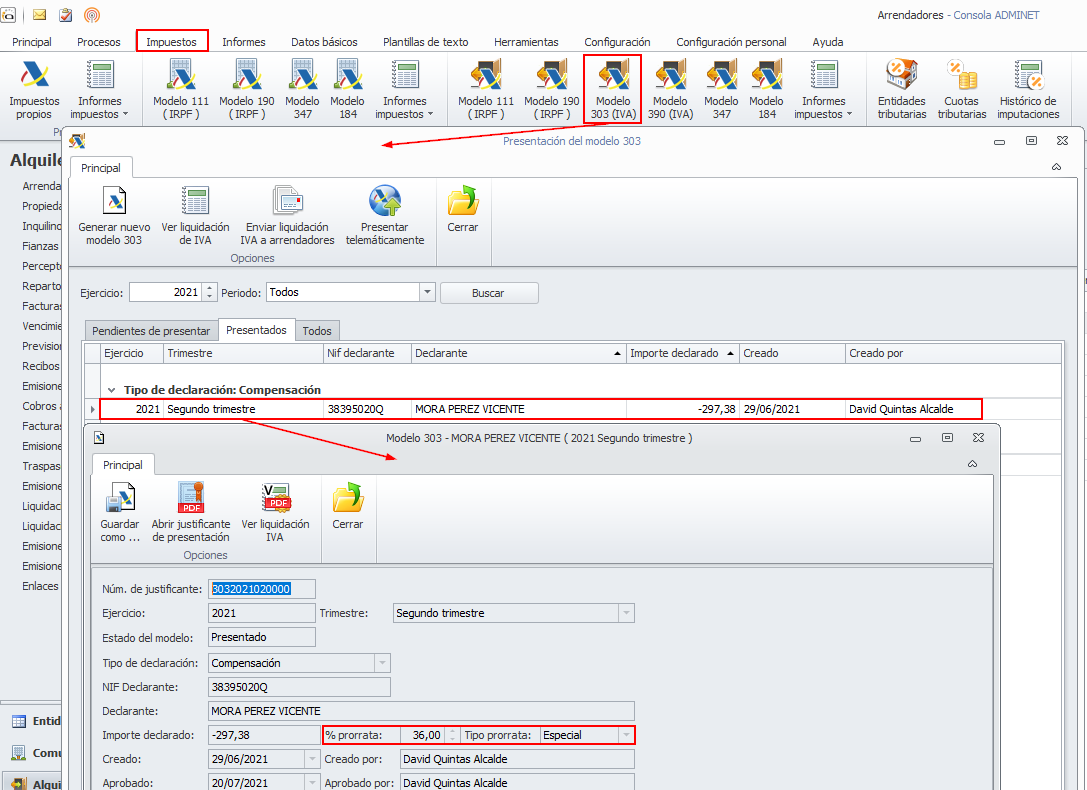Open the first Modelo 190 (IRPF) icon
The height and width of the screenshot is (790, 1087).
[x=247, y=90]
